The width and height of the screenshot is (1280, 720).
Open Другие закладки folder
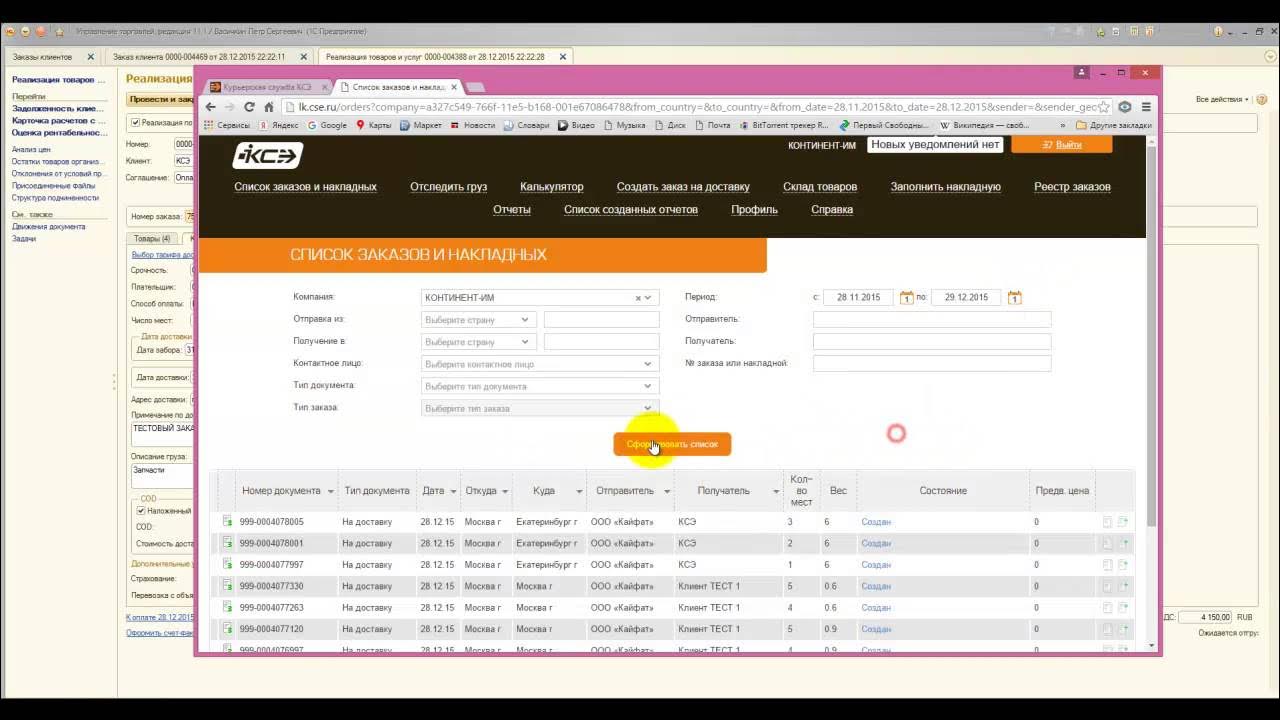coord(1114,125)
